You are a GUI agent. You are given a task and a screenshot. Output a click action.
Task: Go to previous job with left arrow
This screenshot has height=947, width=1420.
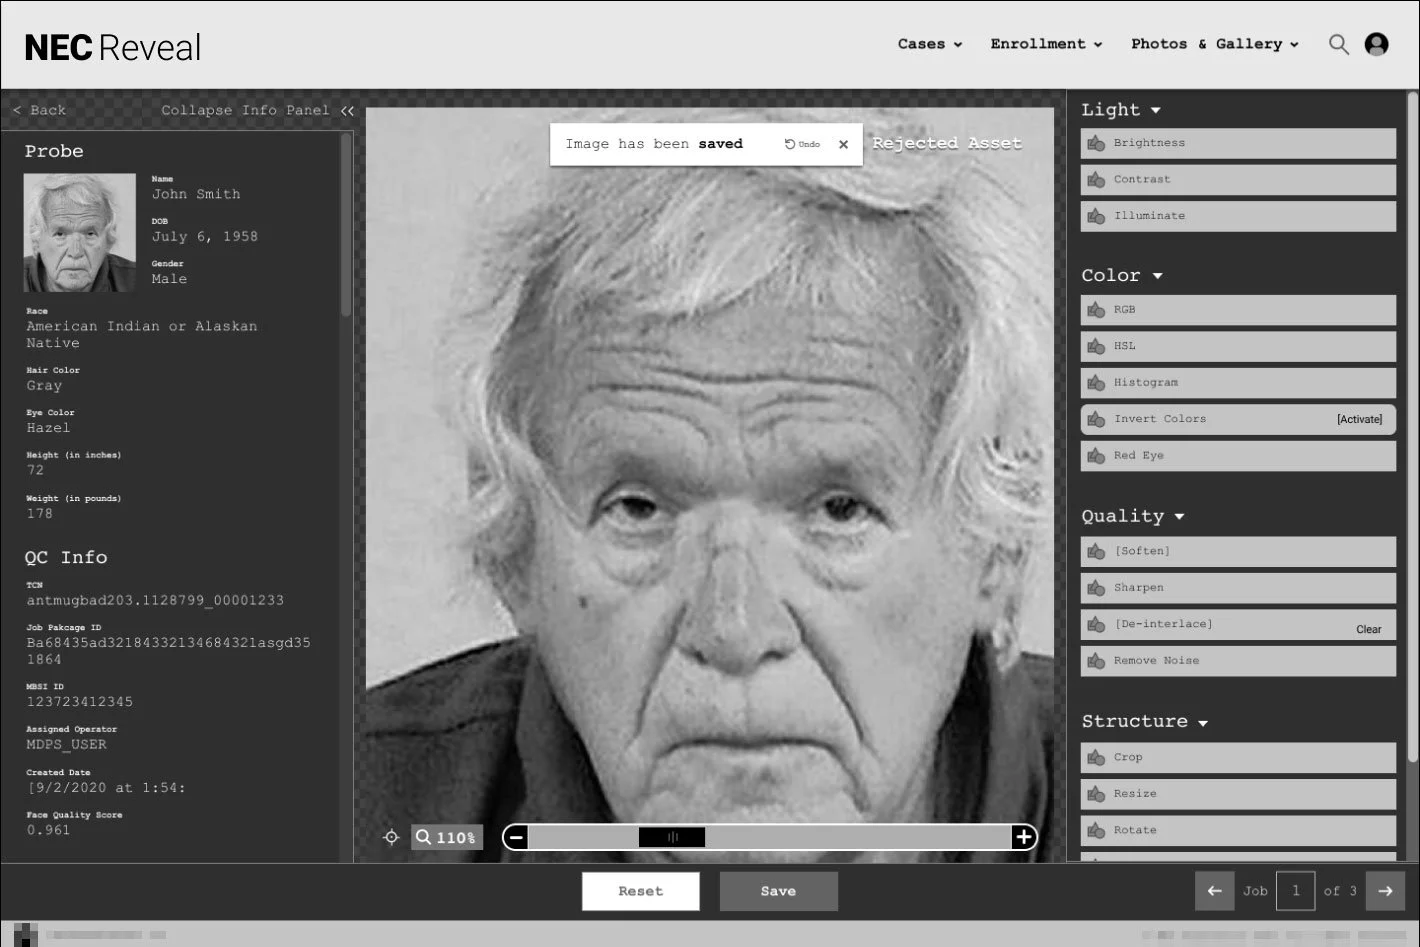1214,891
